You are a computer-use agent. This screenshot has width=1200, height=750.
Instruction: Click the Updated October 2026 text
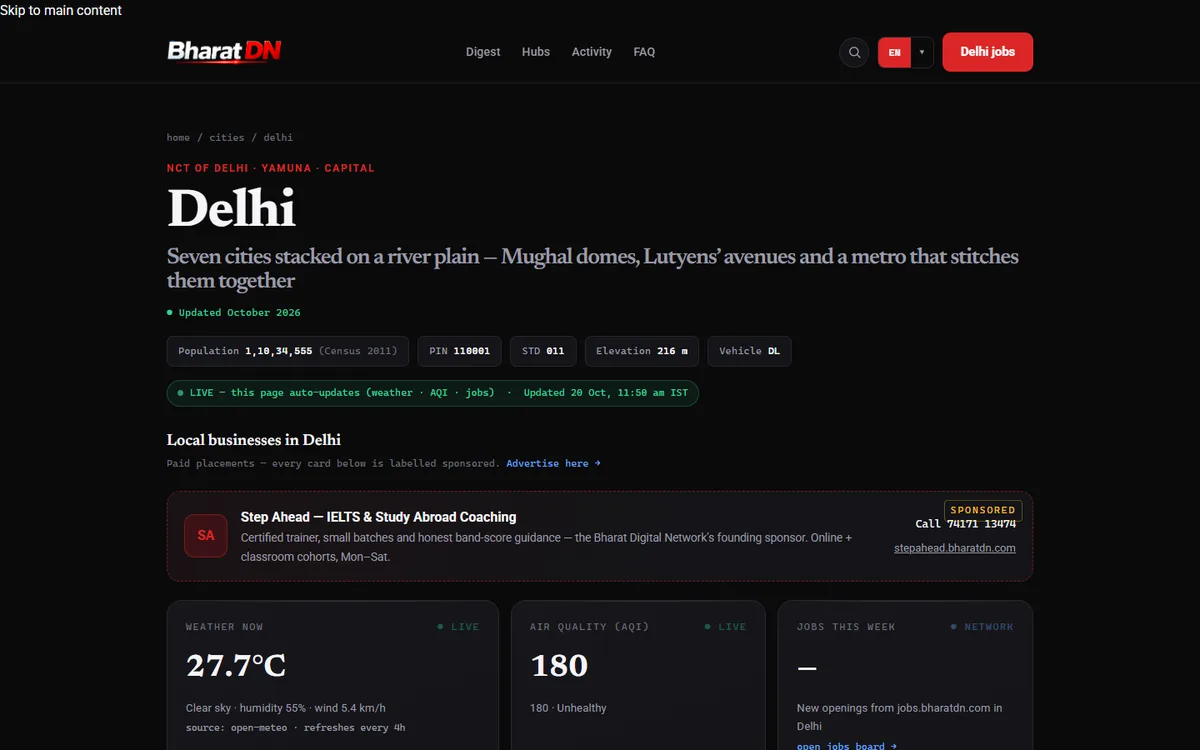(239, 313)
